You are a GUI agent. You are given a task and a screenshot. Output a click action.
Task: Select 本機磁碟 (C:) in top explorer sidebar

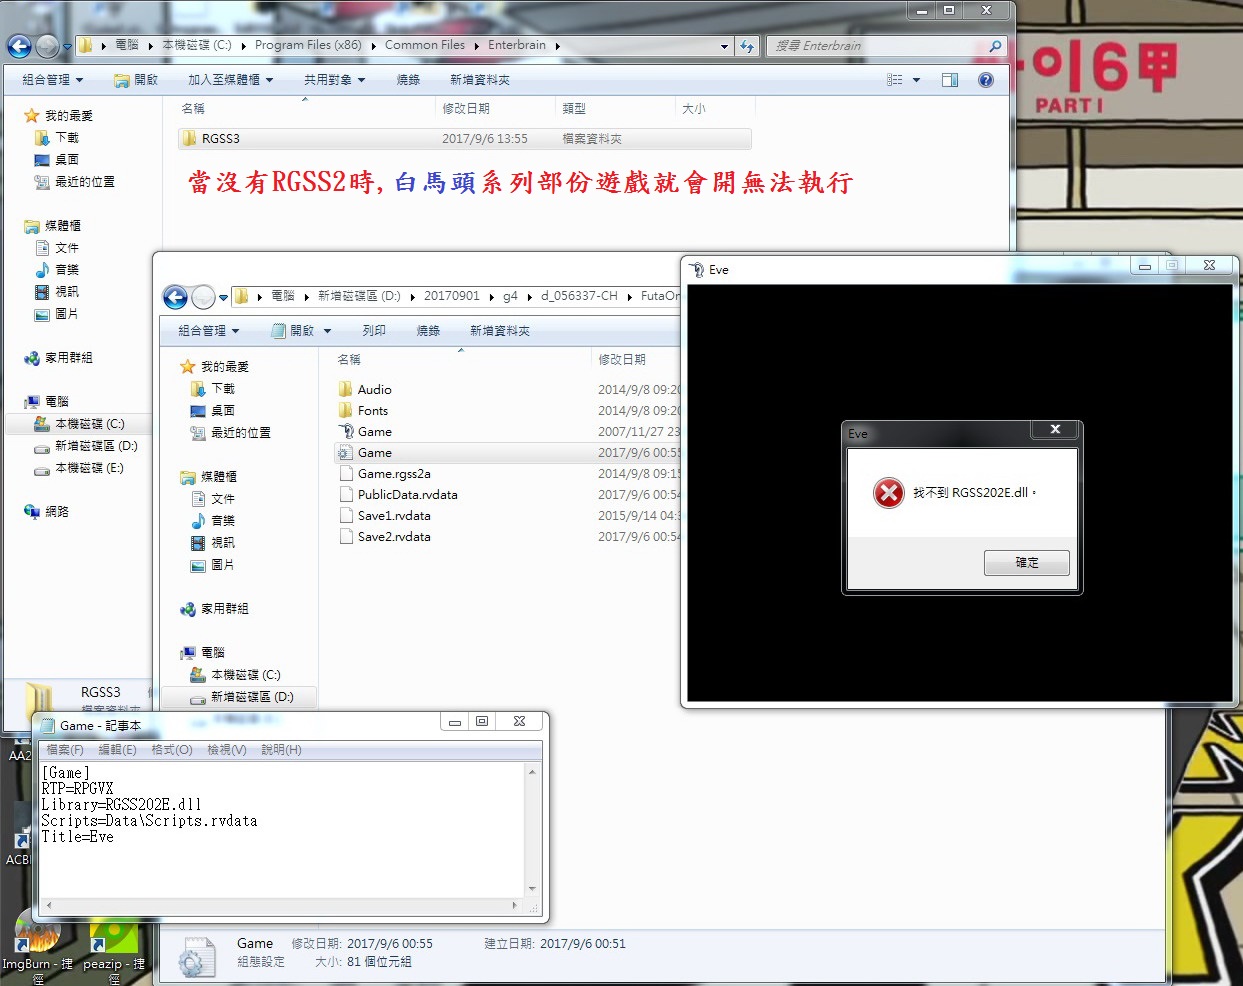click(89, 424)
